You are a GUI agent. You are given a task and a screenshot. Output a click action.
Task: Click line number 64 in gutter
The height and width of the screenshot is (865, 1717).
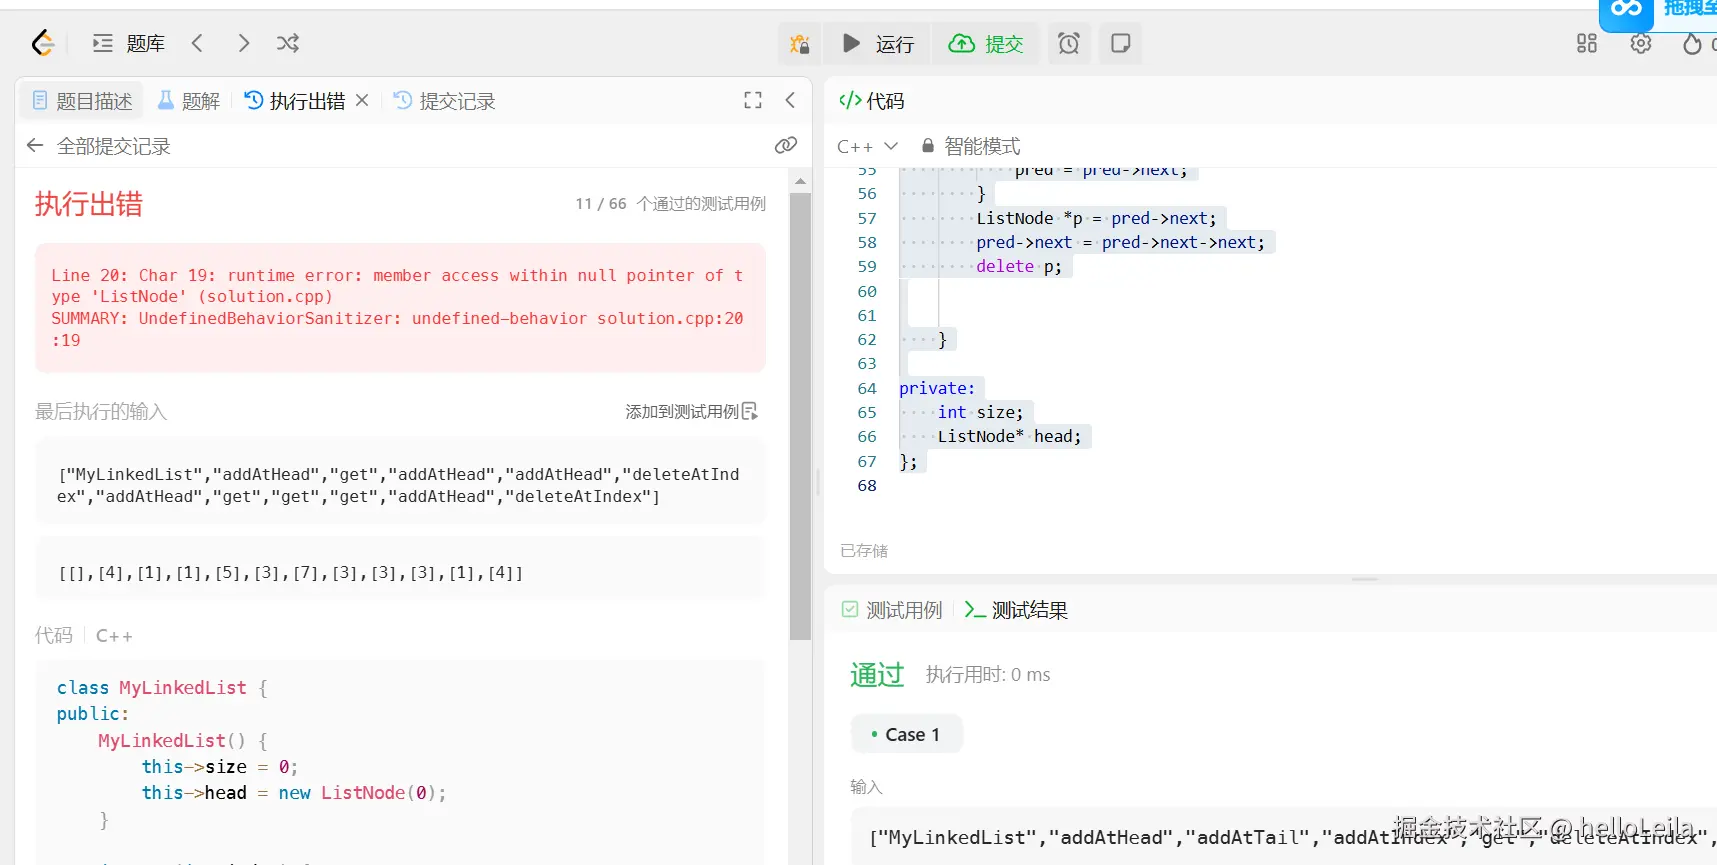pos(866,388)
